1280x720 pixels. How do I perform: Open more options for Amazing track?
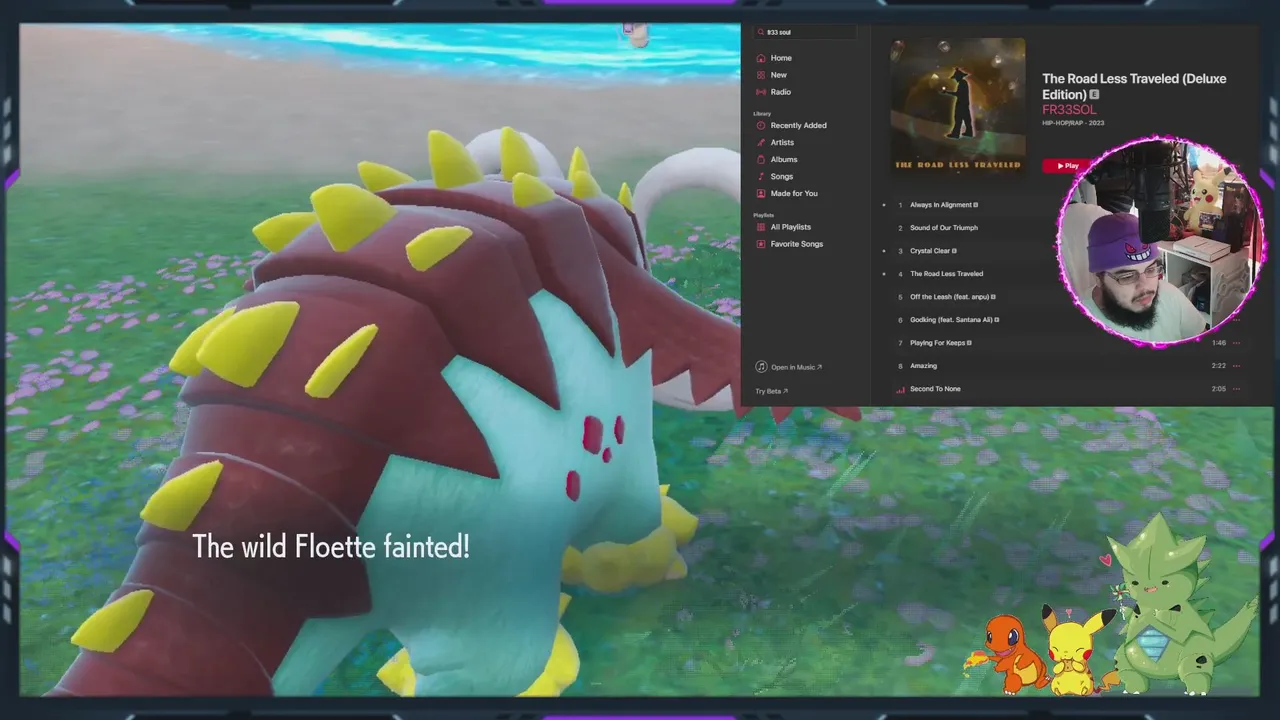tap(1237, 366)
